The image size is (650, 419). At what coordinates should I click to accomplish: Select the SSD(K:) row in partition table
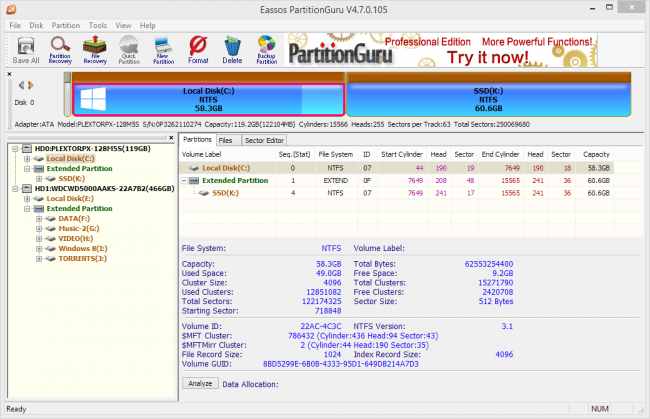(x=397, y=193)
